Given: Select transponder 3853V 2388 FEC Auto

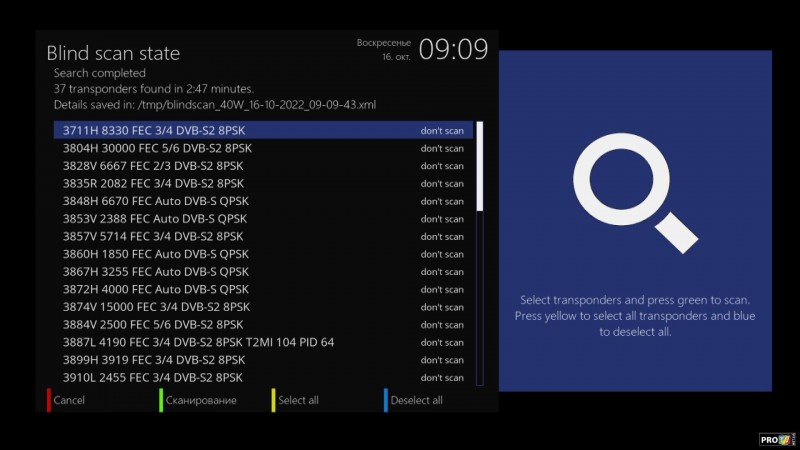Looking at the screenshot, I should (x=155, y=219).
